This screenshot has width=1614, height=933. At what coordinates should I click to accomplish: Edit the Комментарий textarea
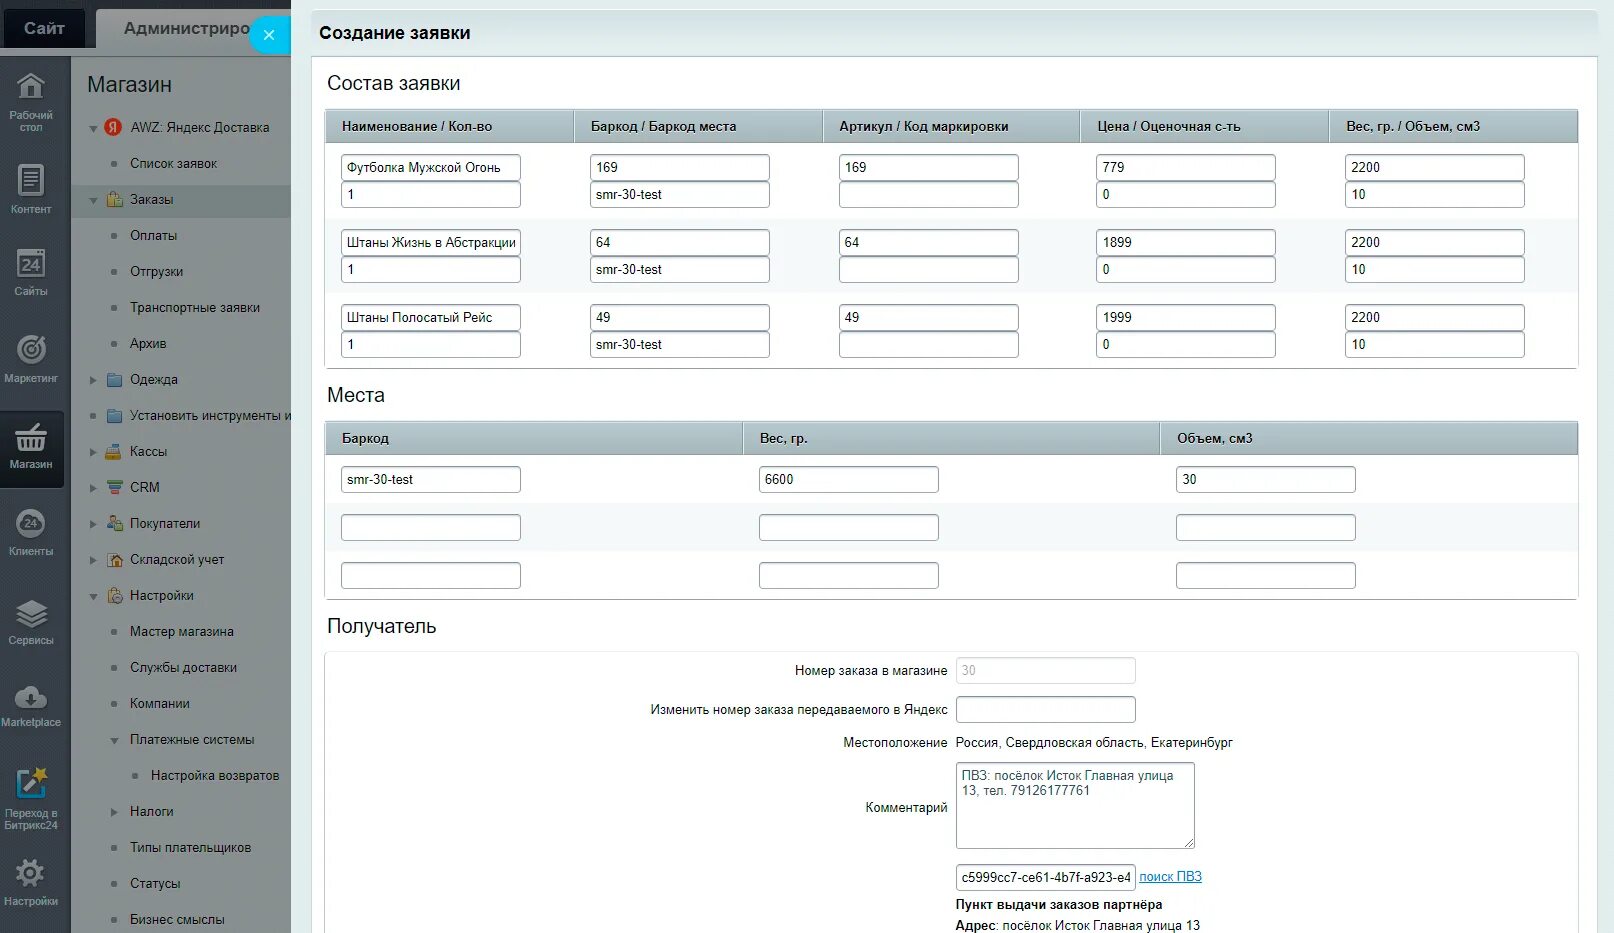[x=1075, y=806]
